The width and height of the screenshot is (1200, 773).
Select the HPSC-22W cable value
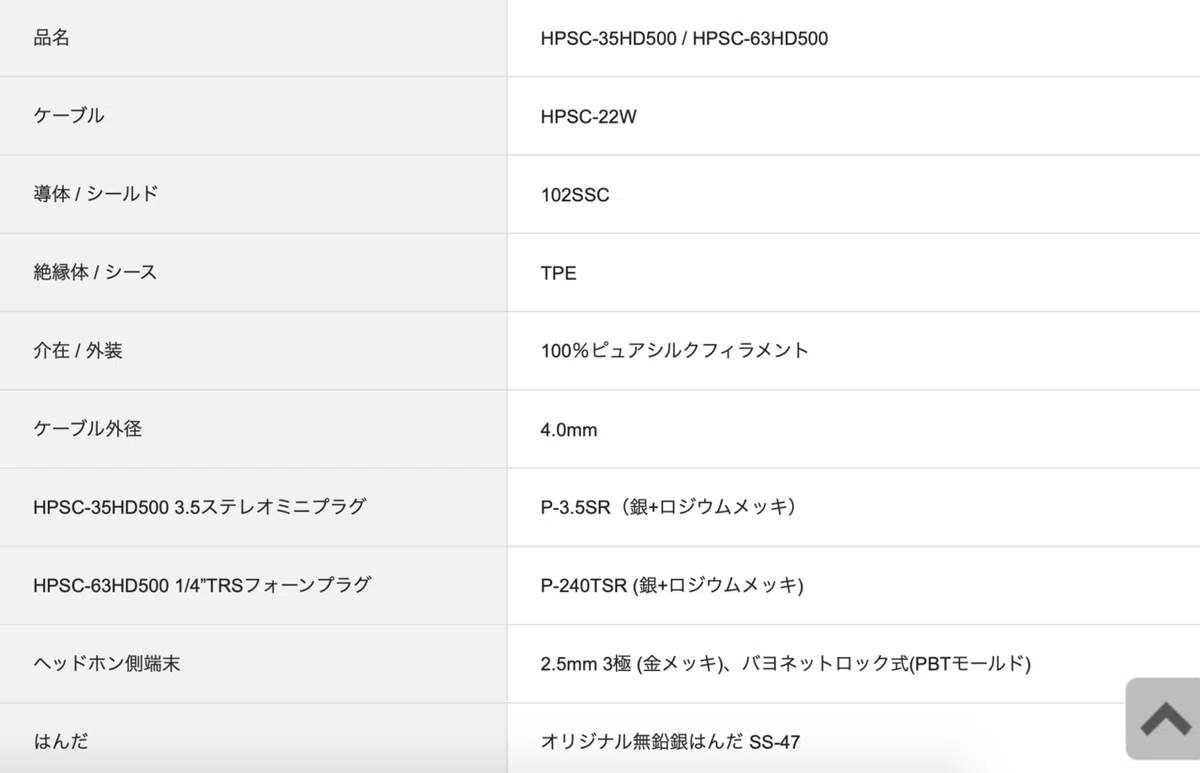(x=588, y=117)
